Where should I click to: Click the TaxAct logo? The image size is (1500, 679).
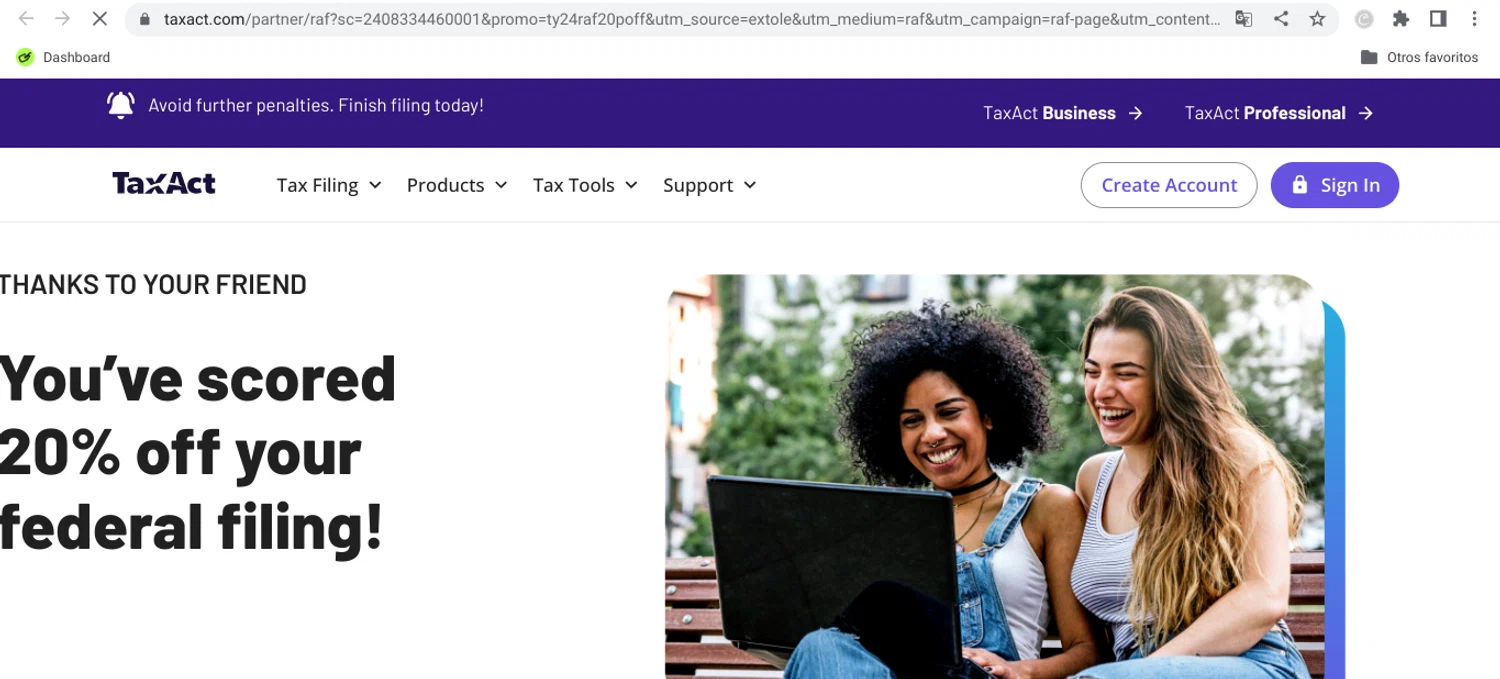(164, 184)
